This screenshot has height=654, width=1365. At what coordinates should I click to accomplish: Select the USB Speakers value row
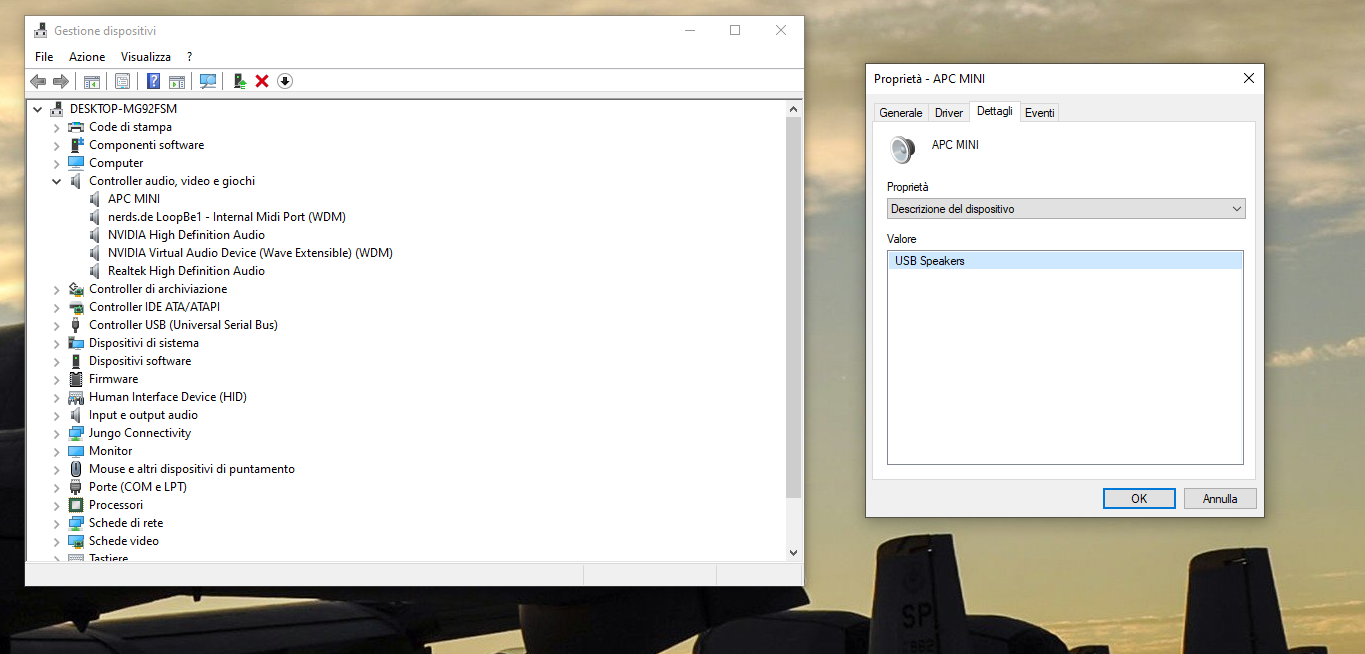pos(1065,261)
